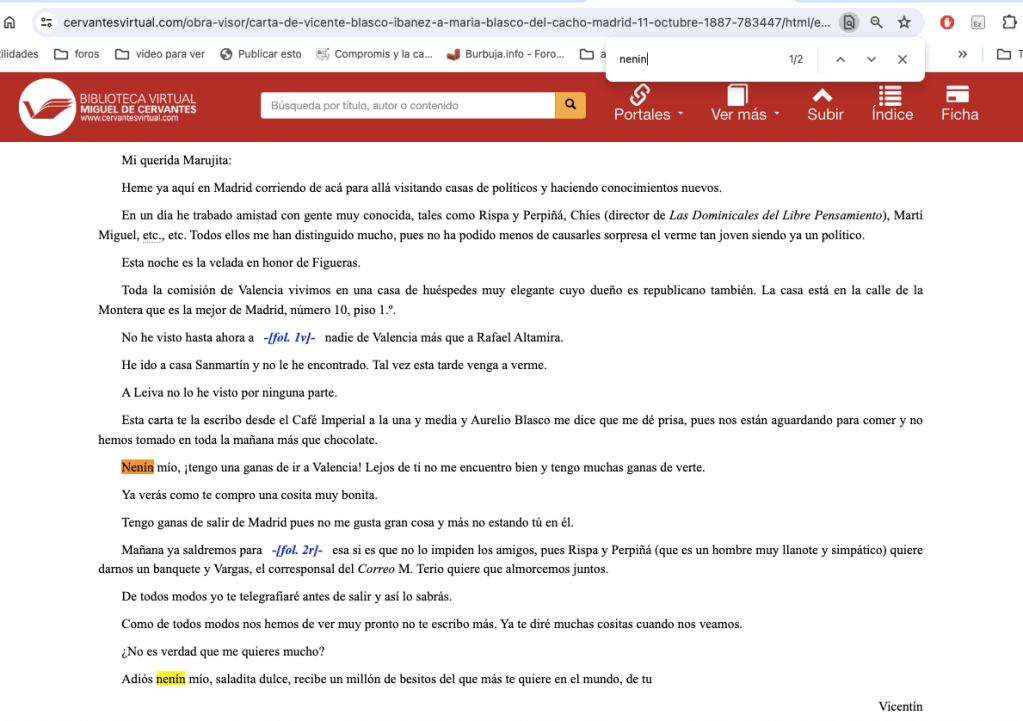1023x721 pixels.
Task: Click the orange search button
Action: click(x=570, y=105)
